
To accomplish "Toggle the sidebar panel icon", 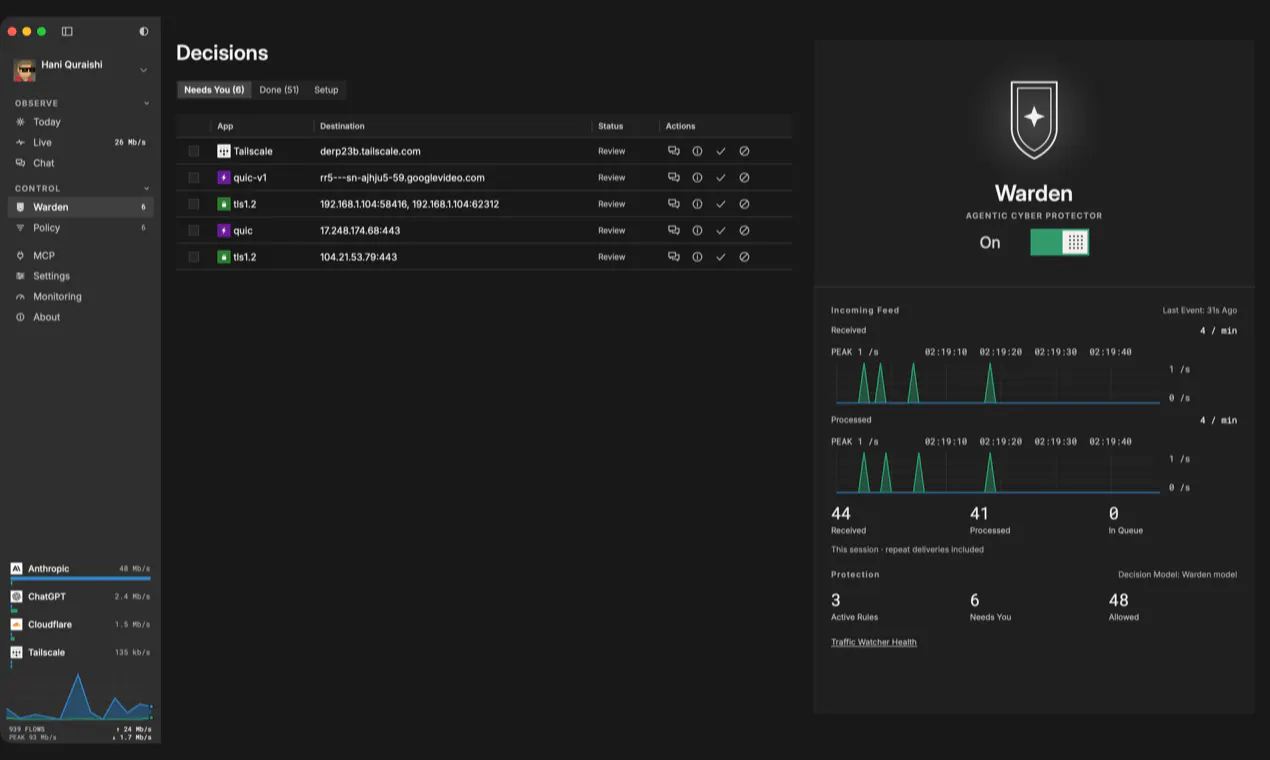I will pyautogui.click(x=67, y=32).
